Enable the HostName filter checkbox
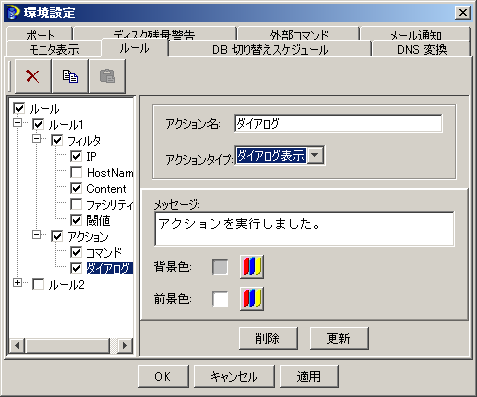This screenshot has width=477, height=397. 76,172
